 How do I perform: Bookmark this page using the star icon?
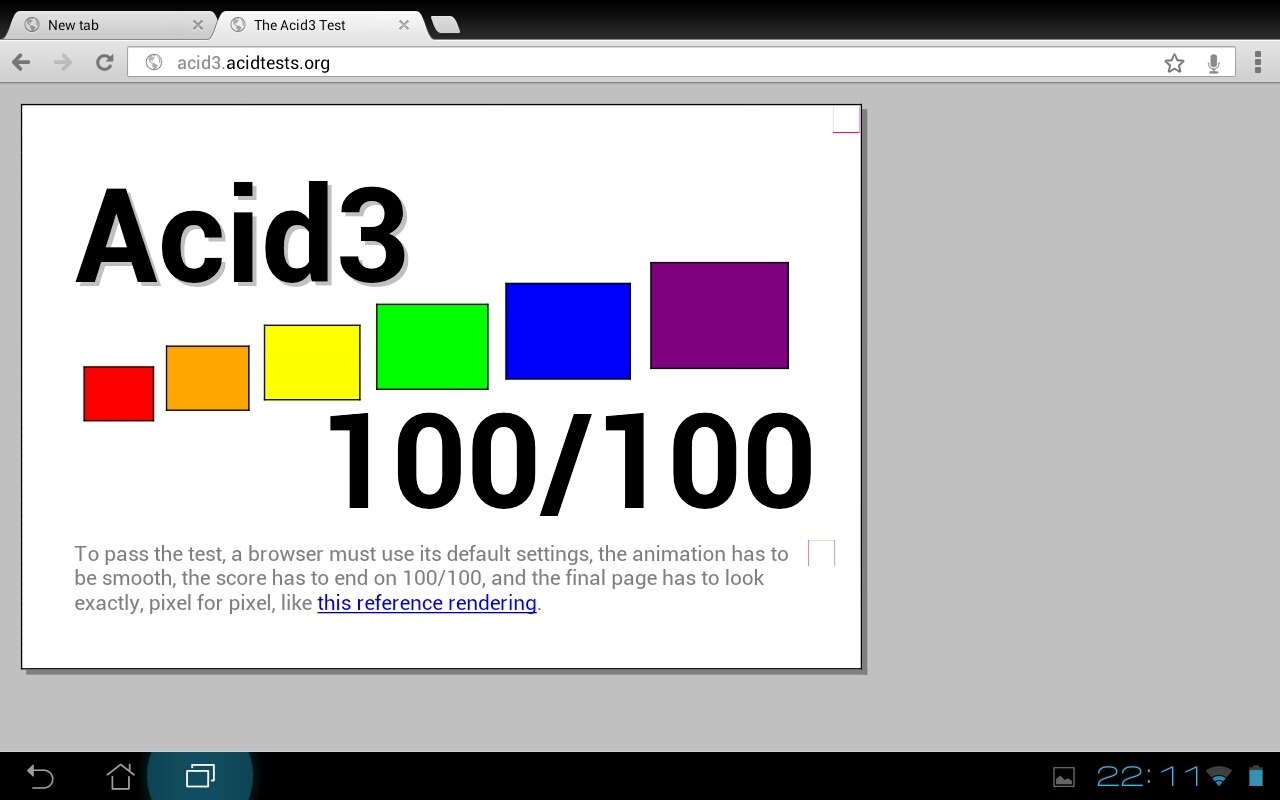click(x=1173, y=62)
